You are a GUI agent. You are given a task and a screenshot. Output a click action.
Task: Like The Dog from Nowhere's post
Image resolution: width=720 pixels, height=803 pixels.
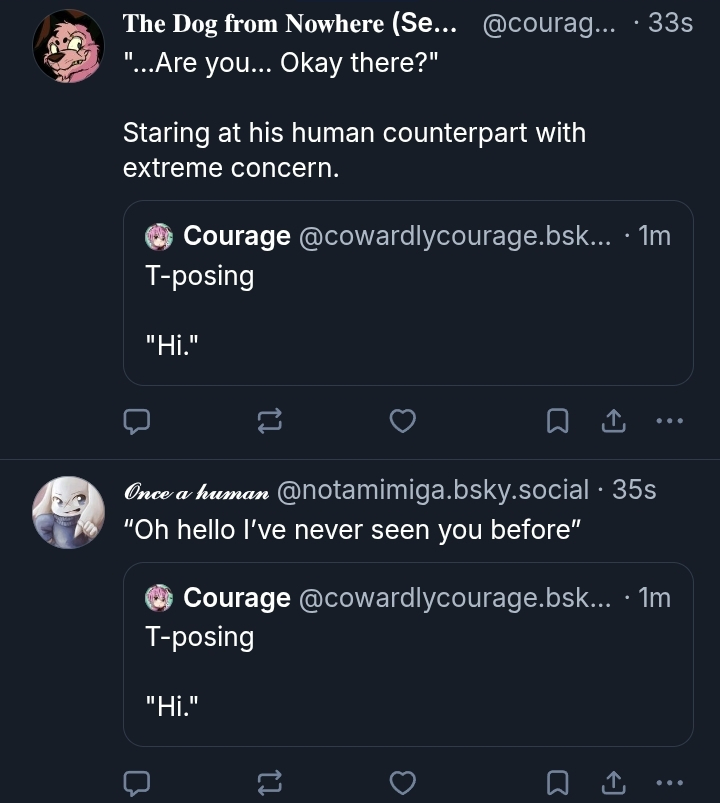coord(402,422)
